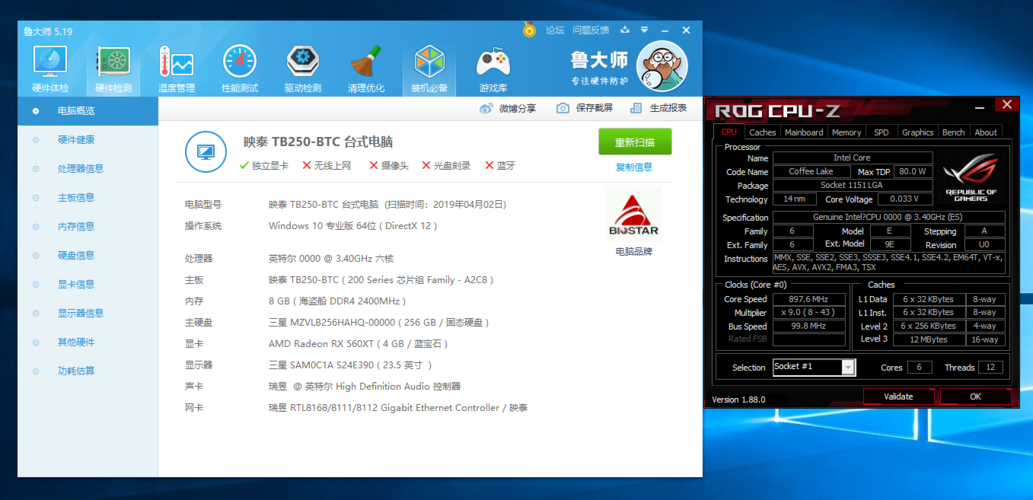Open 论坛 forum link in title bar
This screenshot has width=1033, height=500.
(555, 30)
